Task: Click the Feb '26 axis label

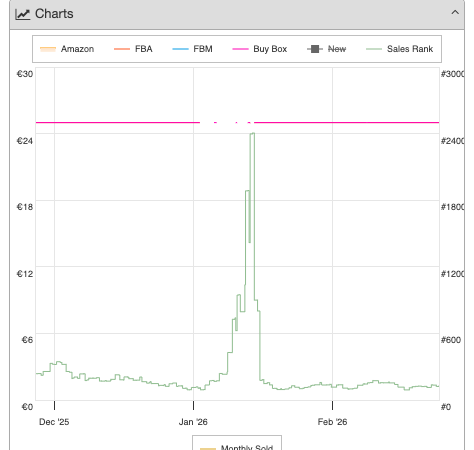Action: tap(332, 422)
